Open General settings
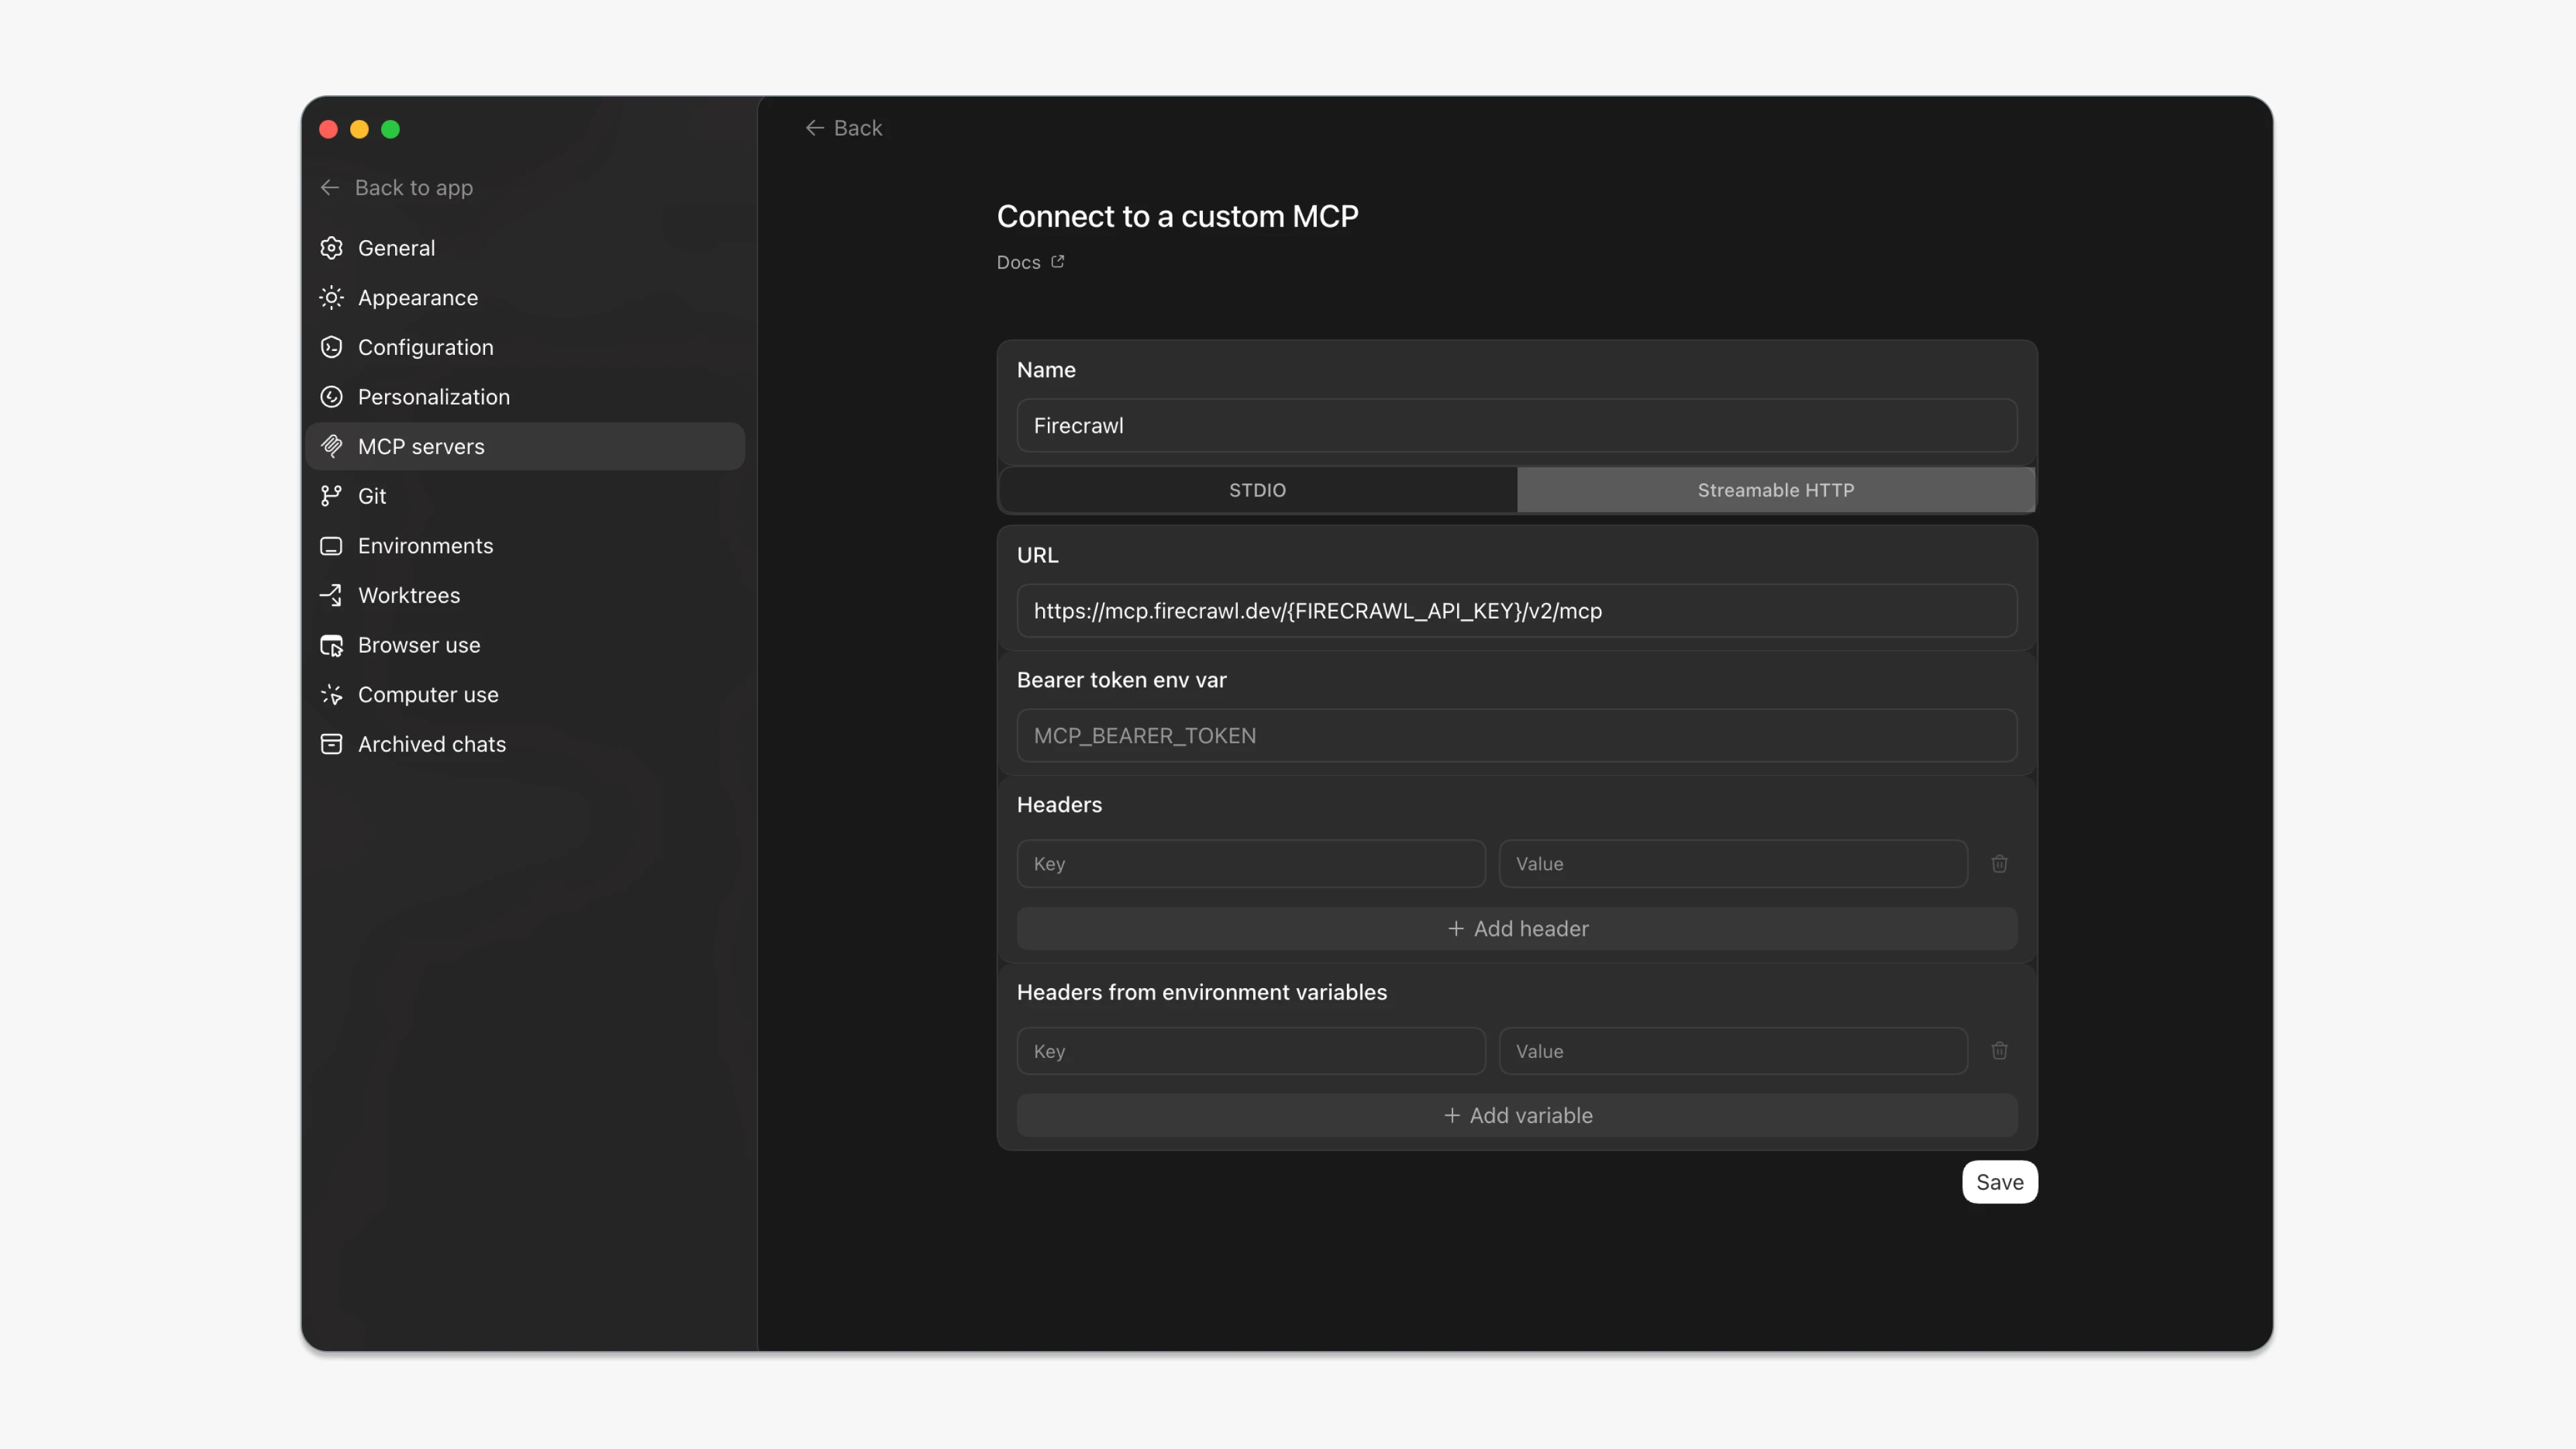The width and height of the screenshot is (2576, 1449). (x=525, y=248)
